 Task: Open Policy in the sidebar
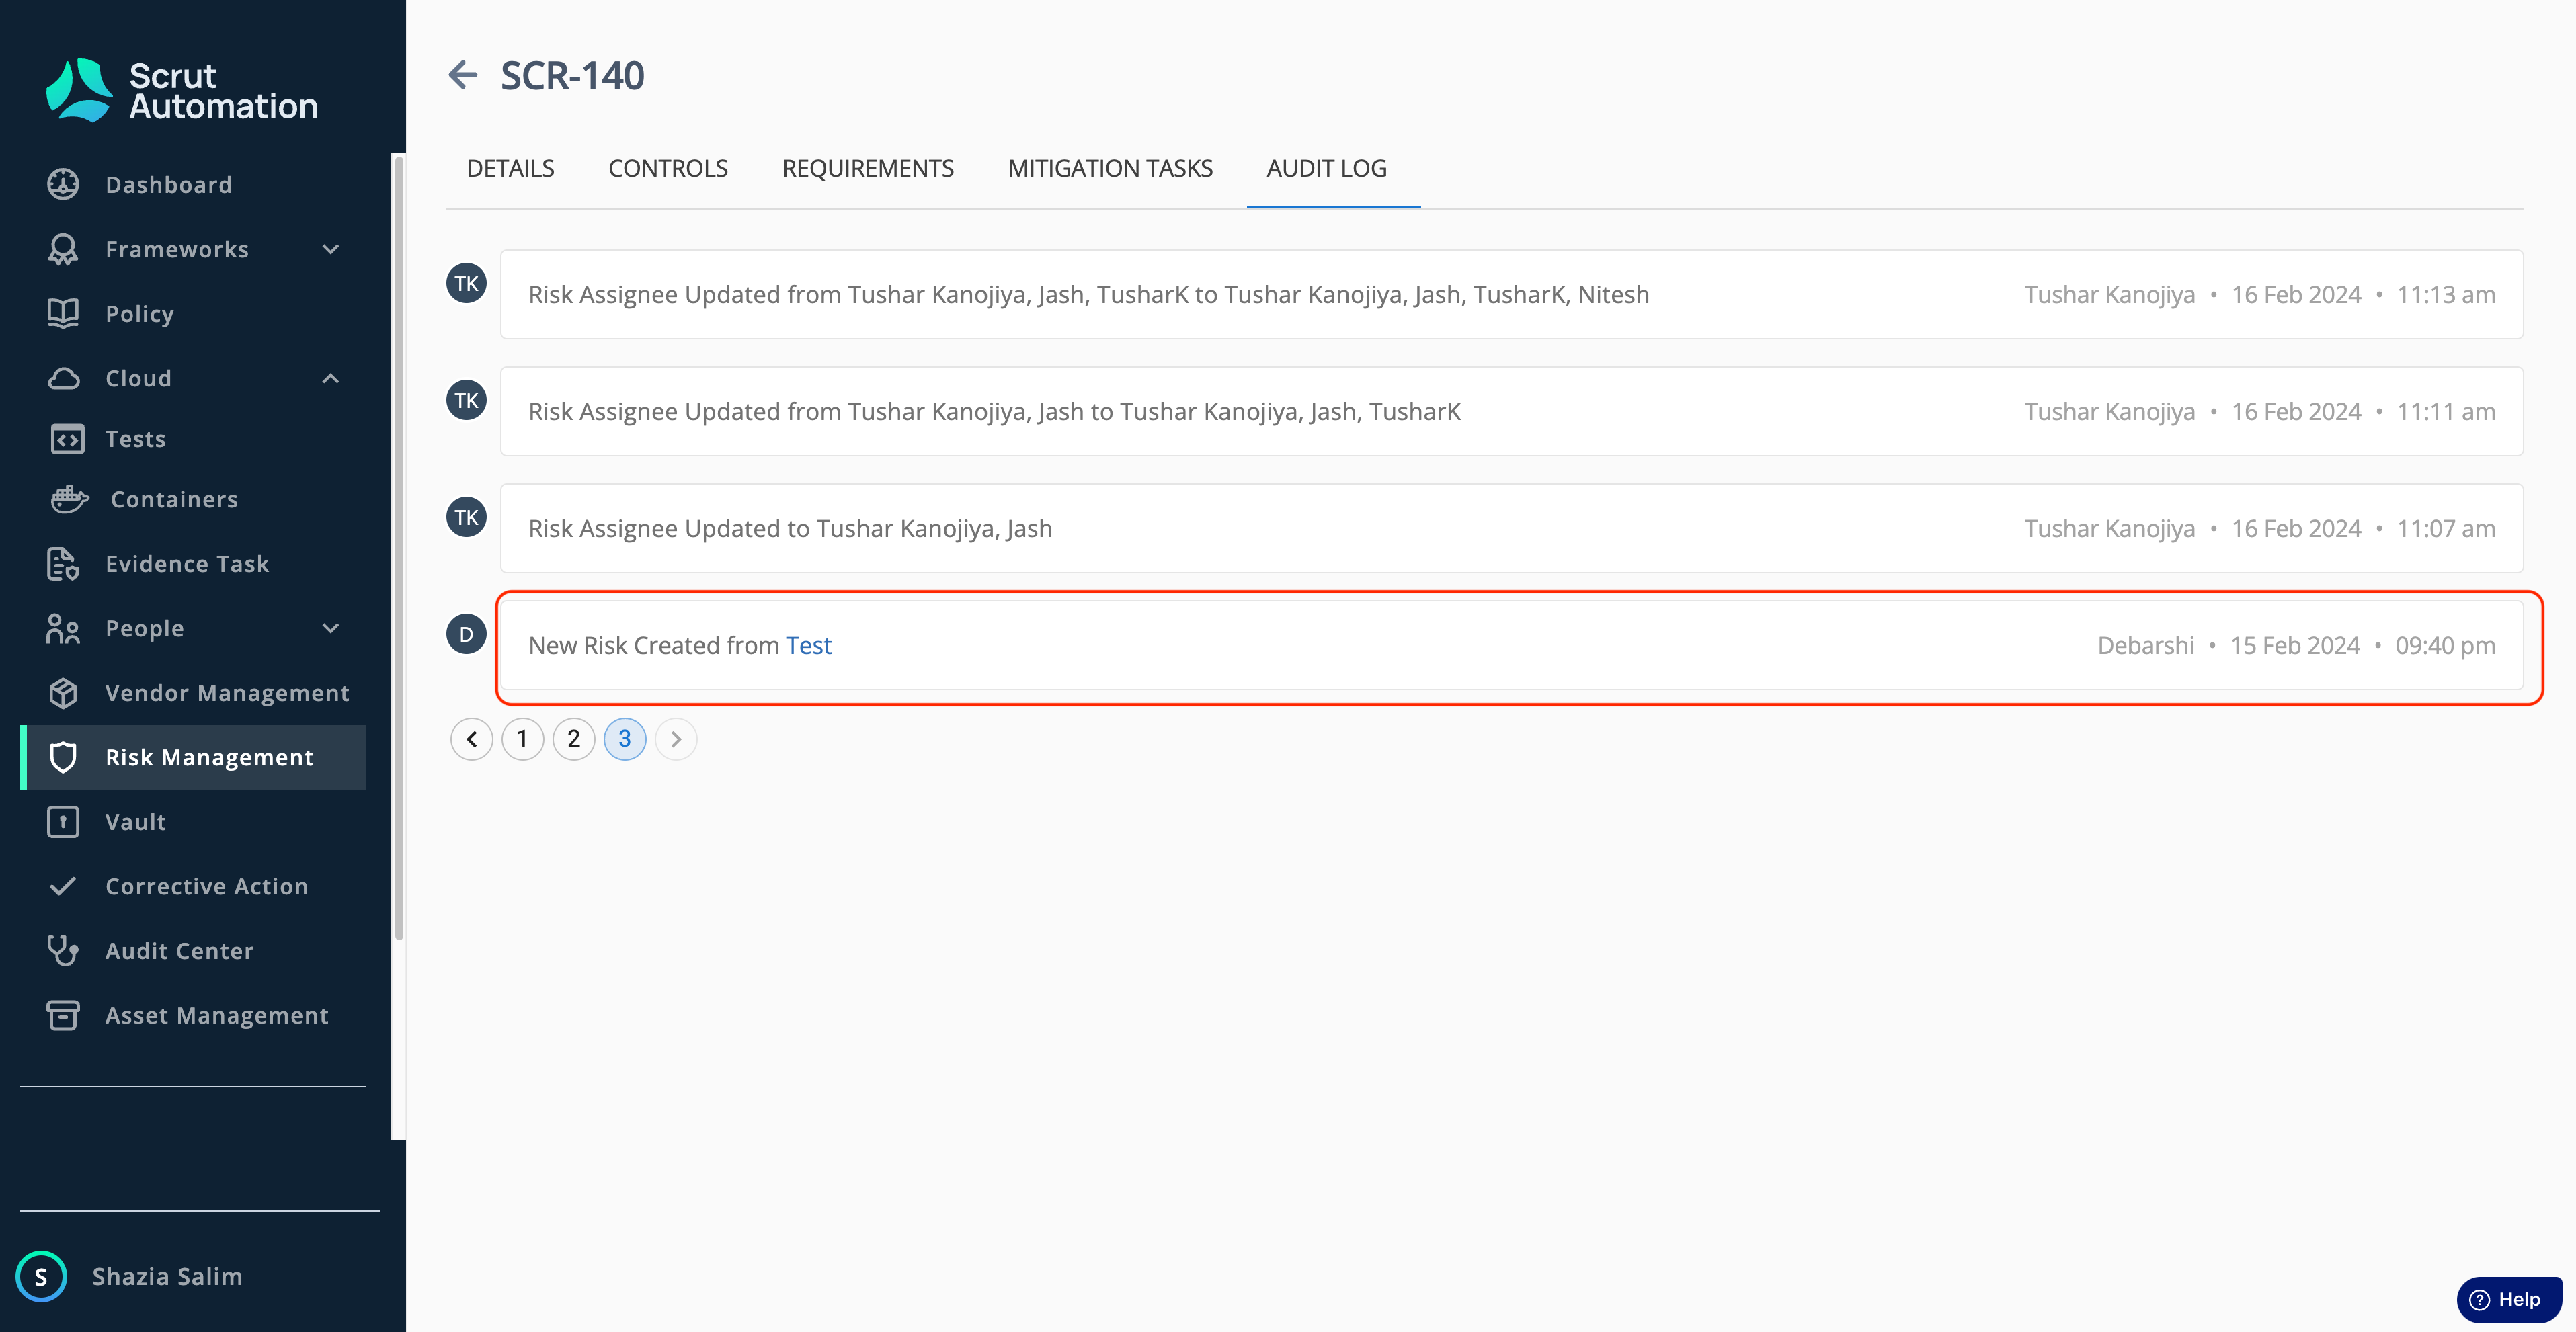pos(192,314)
